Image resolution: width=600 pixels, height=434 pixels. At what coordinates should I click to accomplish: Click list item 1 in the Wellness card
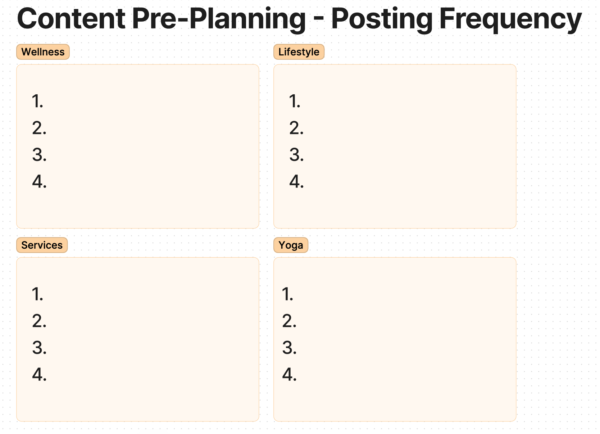(38, 101)
